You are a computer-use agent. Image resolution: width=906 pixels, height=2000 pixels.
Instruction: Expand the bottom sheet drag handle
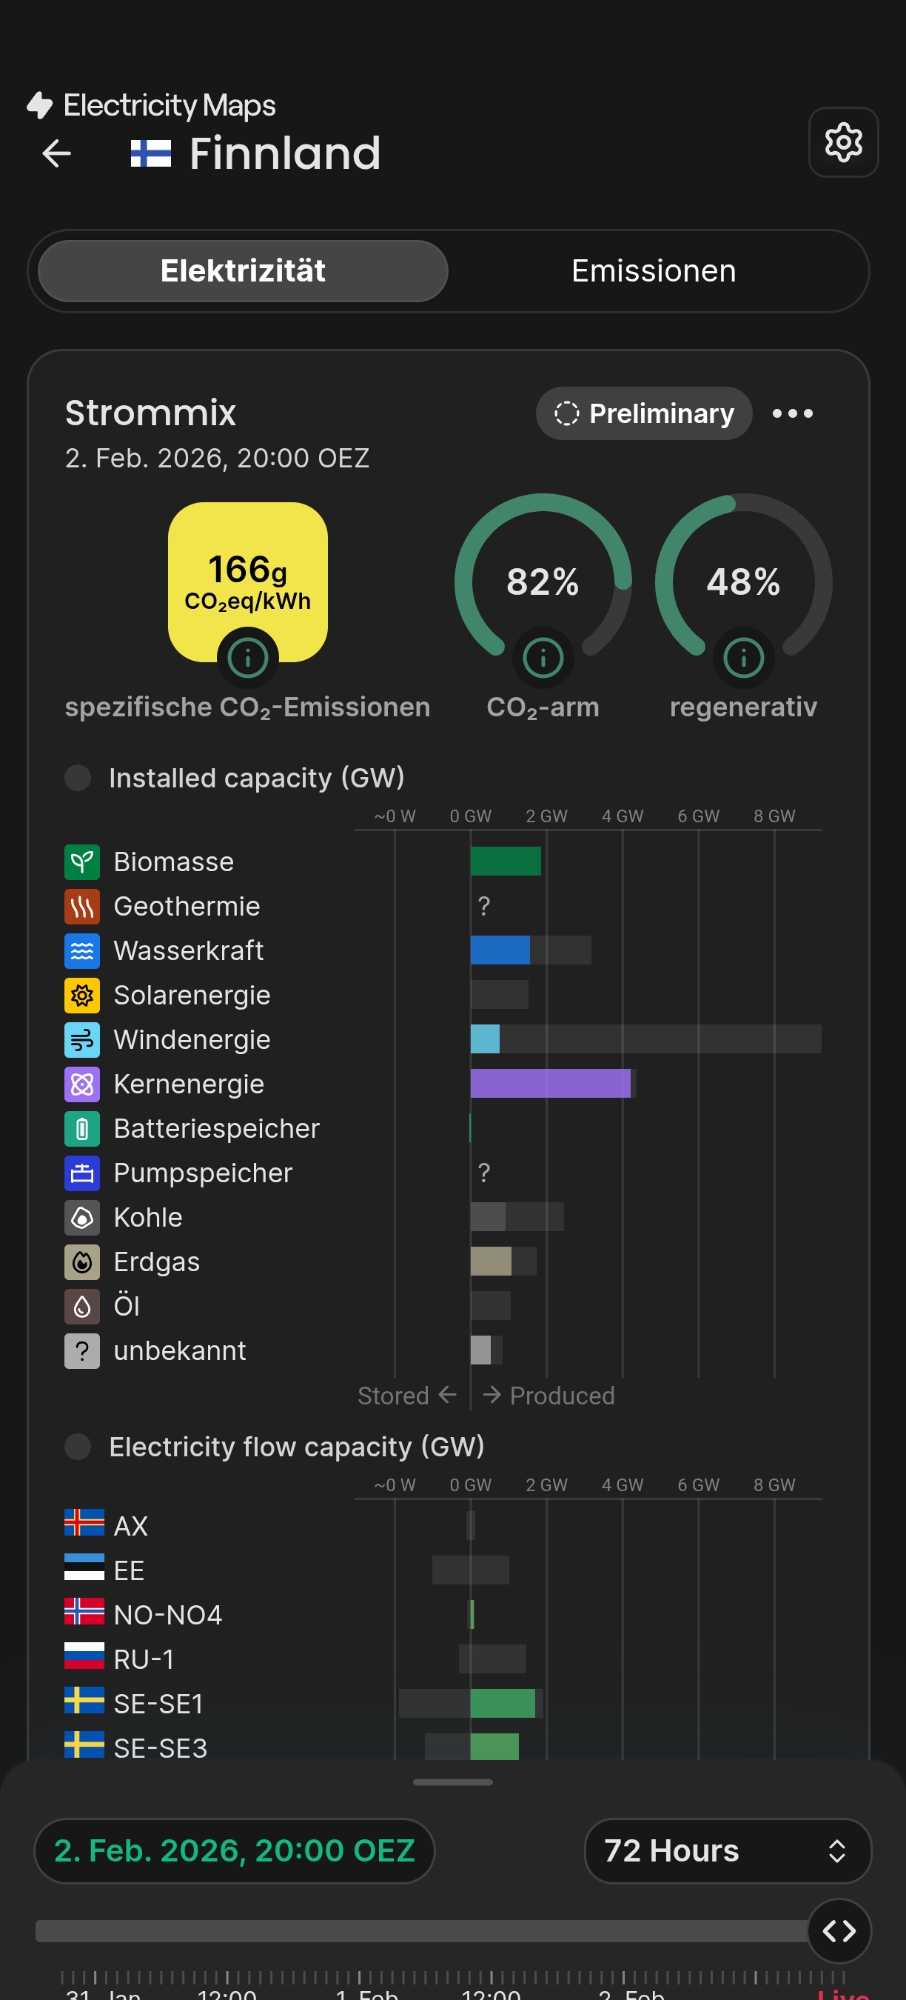[x=453, y=1782]
